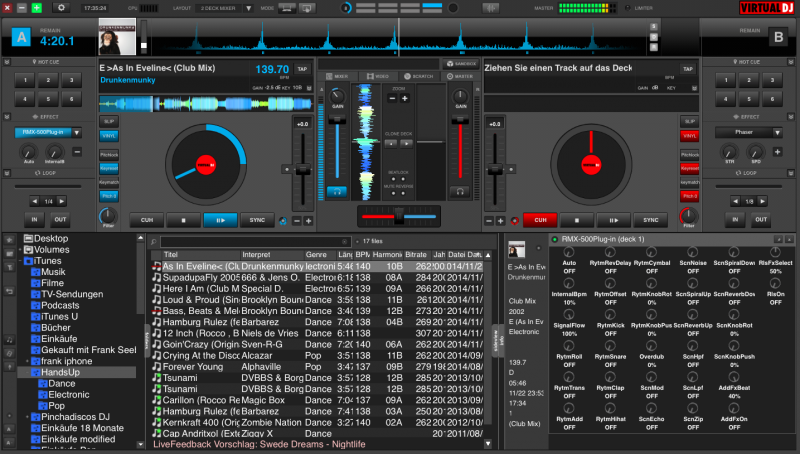Click plus button beside deck B Phaser knobs
This screenshot has width=800, height=454.
[x=777, y=152]
